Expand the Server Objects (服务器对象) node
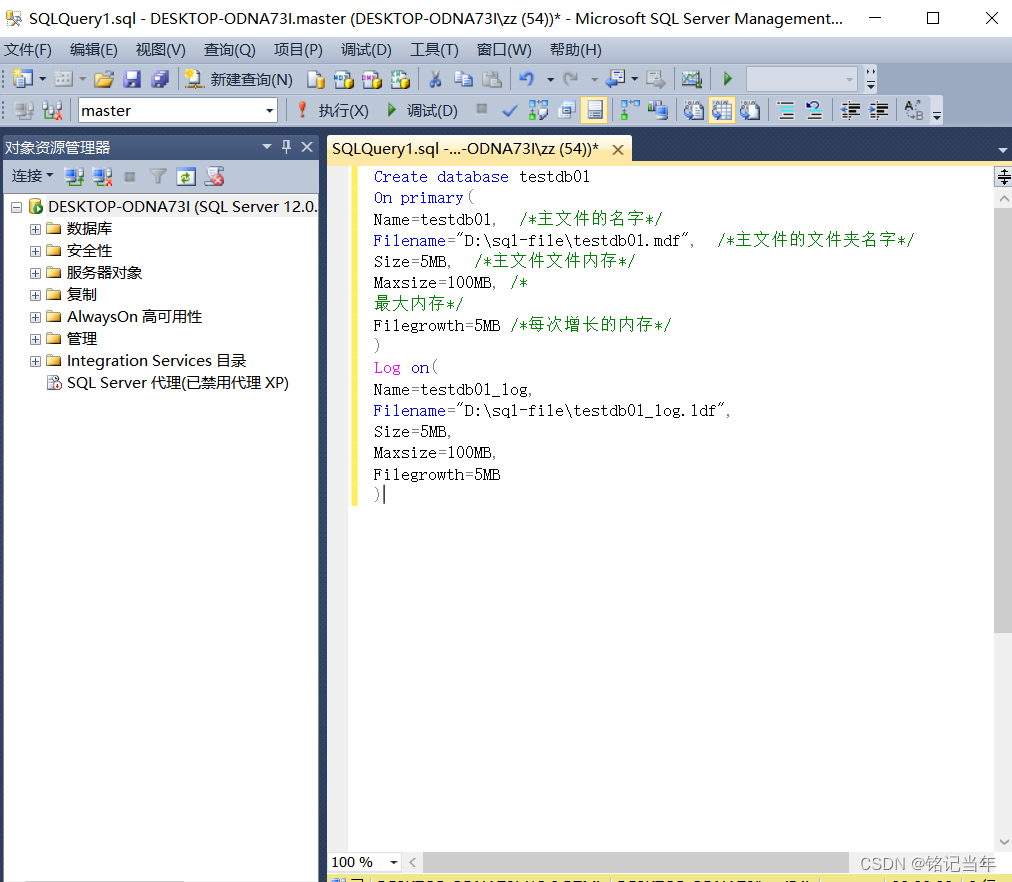The height and width of the screenshot is (882, 1012). 35,273
